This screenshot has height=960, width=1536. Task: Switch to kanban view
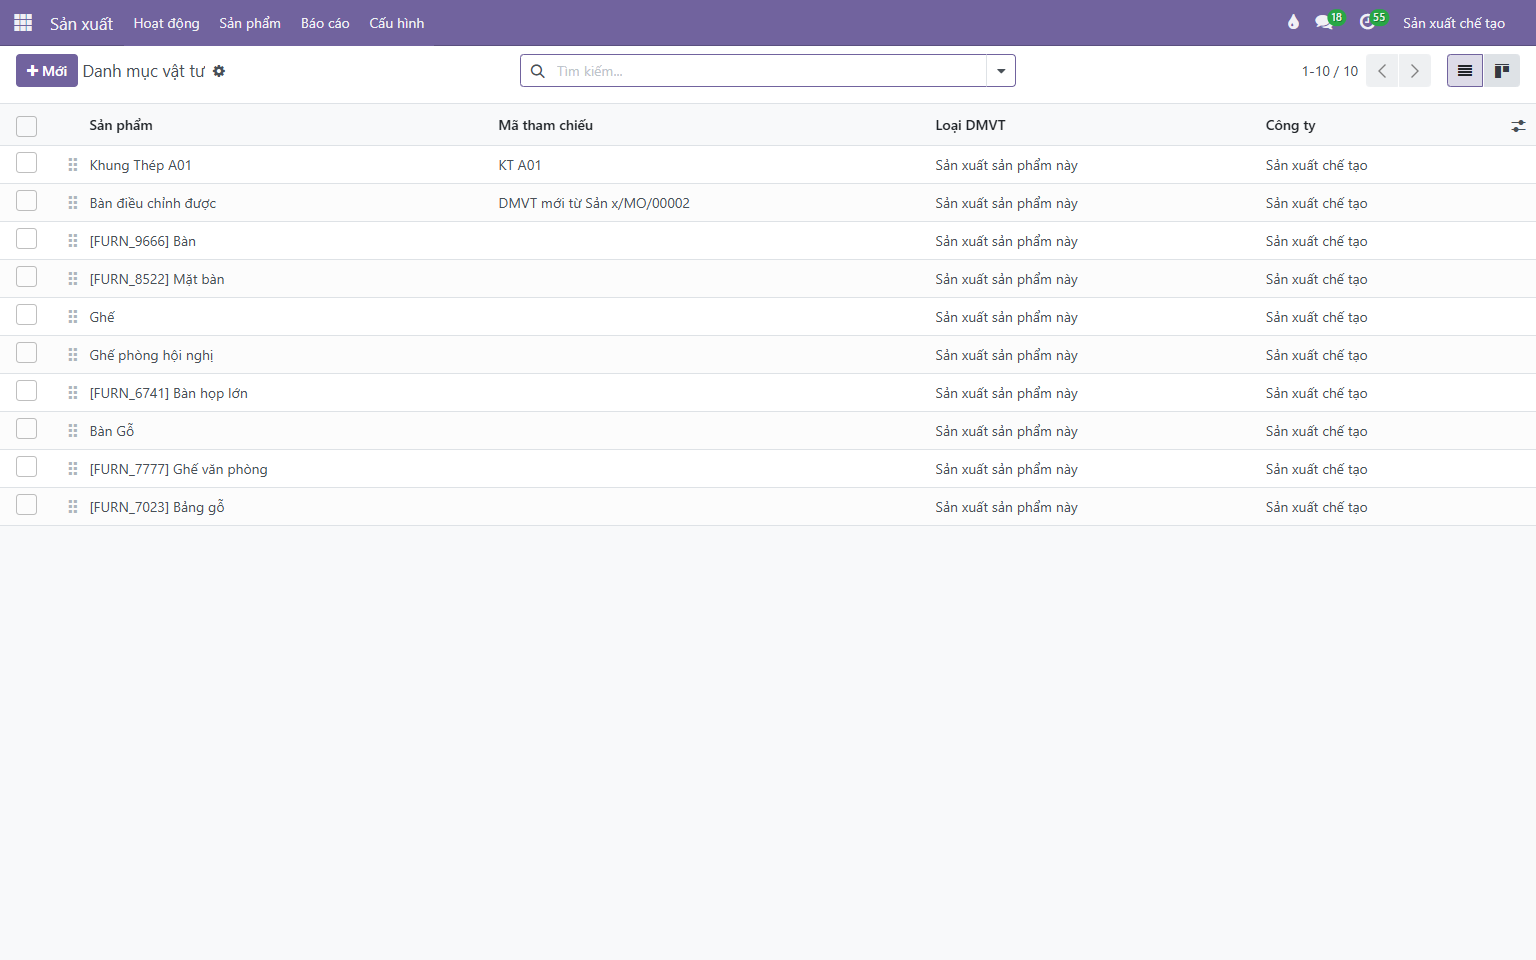(x=1501, y=71)
